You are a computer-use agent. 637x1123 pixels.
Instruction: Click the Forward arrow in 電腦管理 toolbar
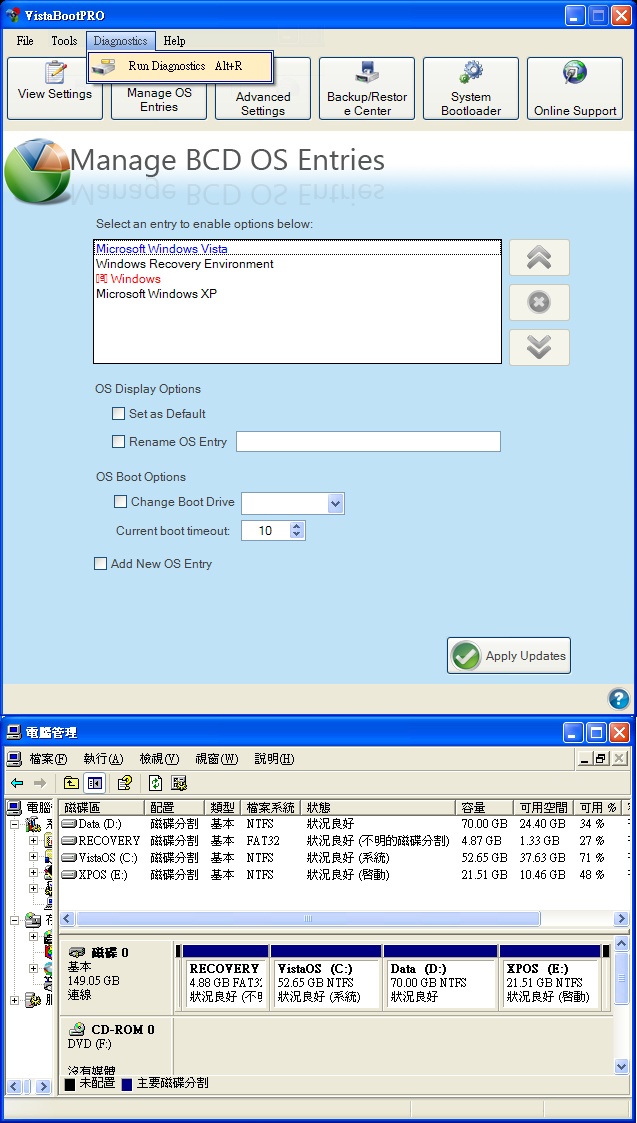point(40,783)
